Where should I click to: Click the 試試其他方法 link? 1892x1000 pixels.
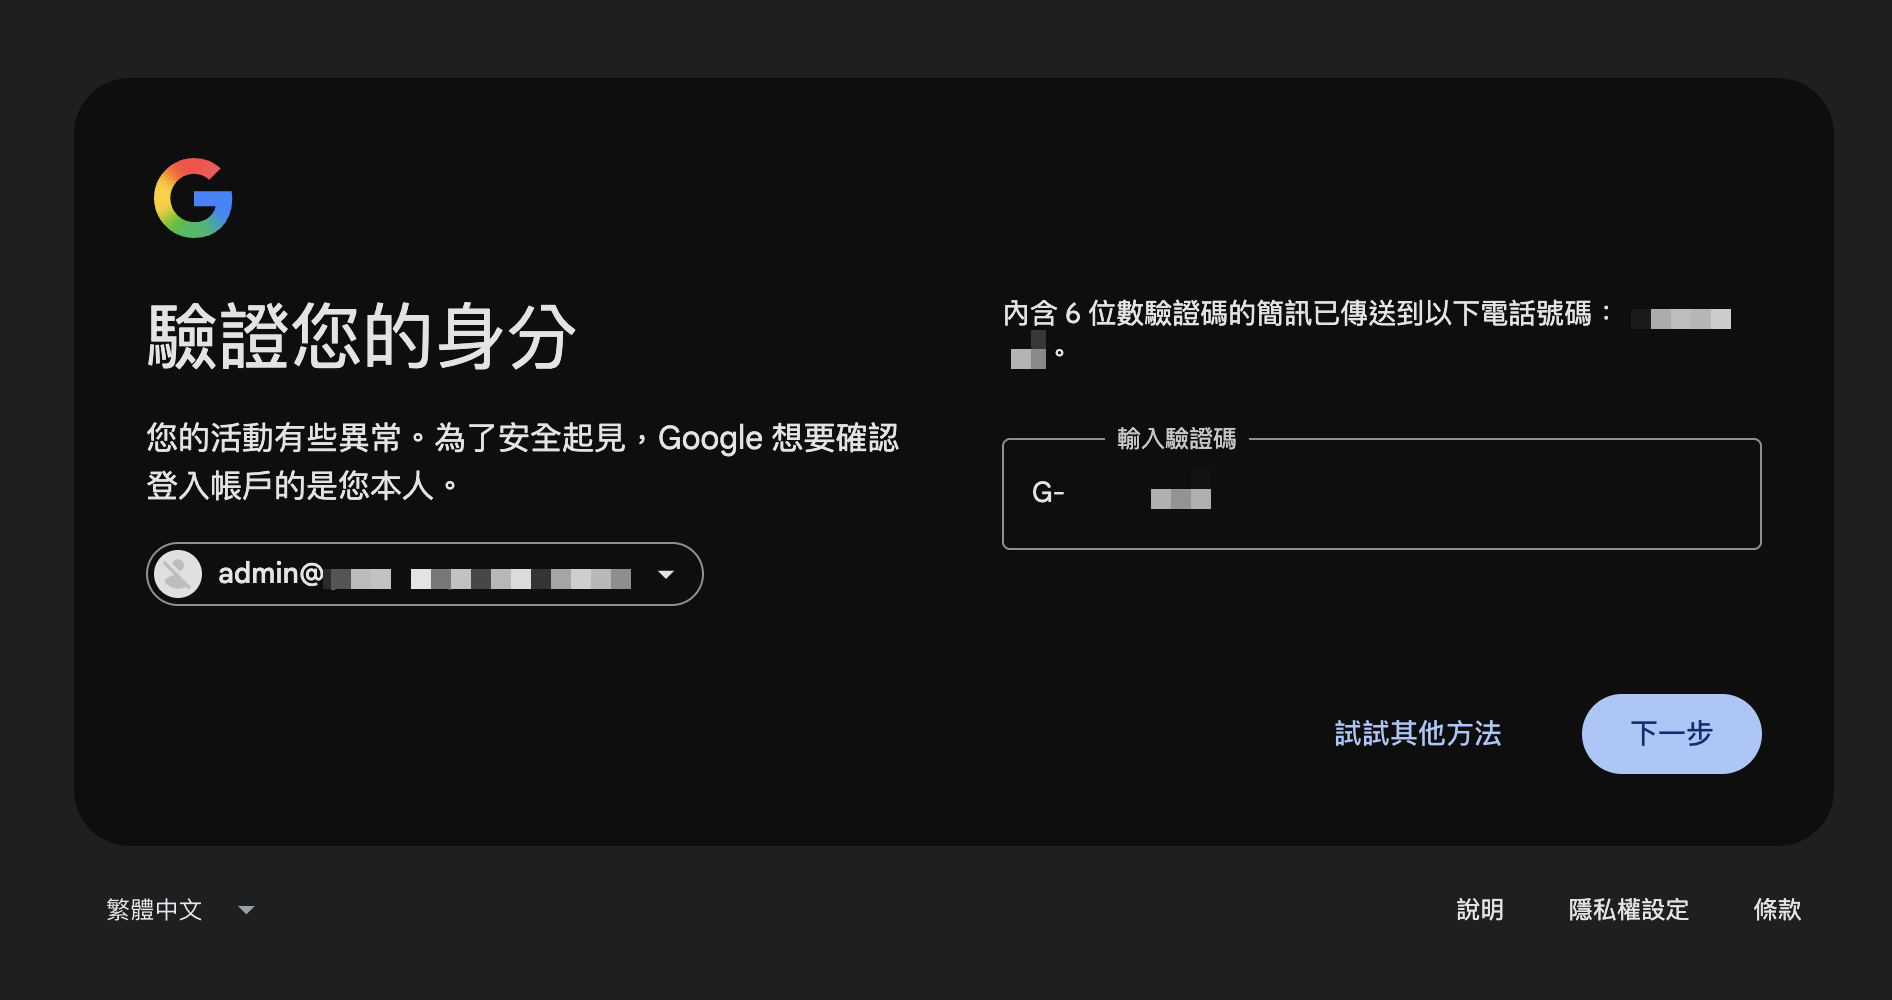(1418, 734)
